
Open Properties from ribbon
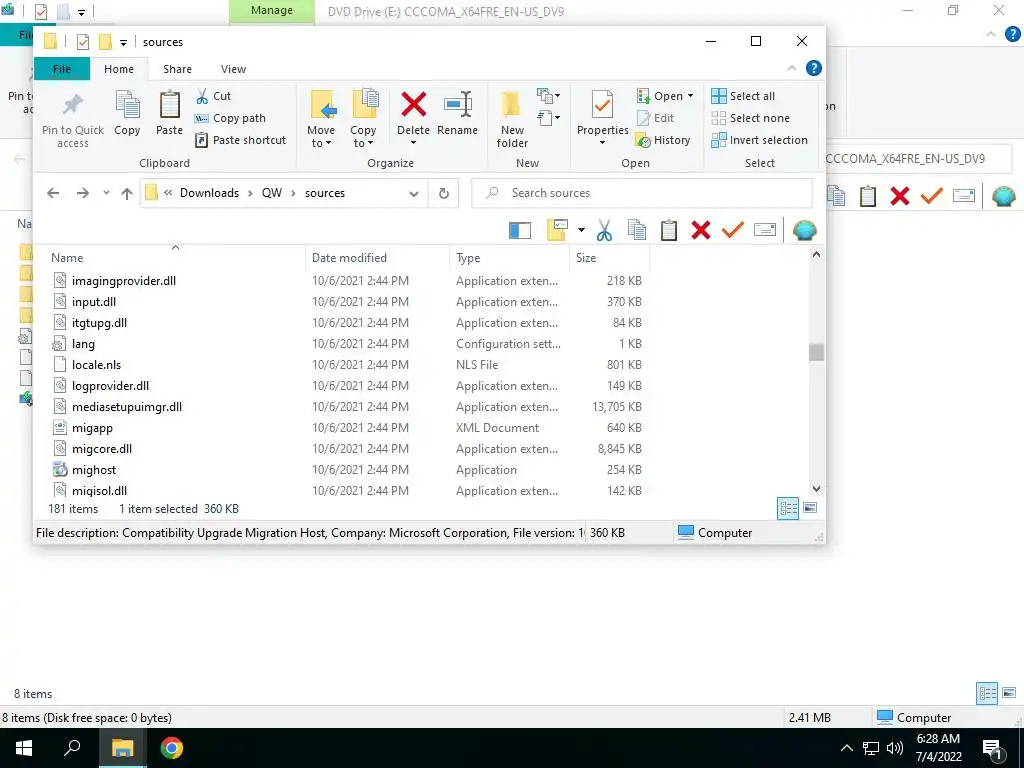point(602,116)
